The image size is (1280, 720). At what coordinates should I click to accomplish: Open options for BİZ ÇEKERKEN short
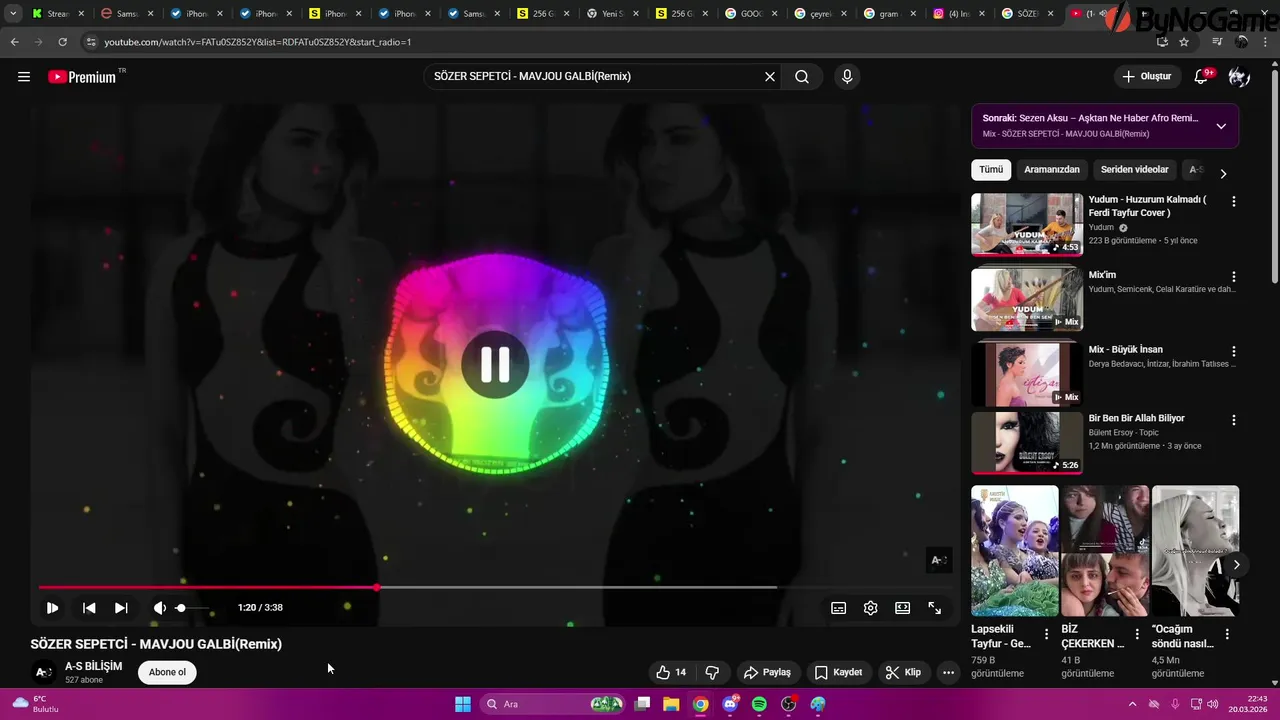point(1136,634)
